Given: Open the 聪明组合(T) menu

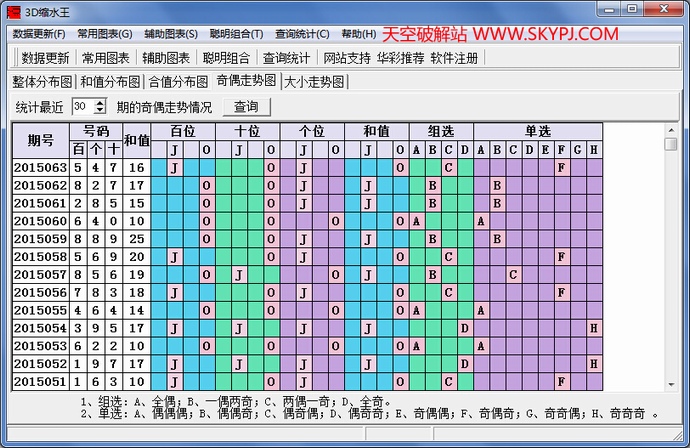Looking at the screenshot, I should (236, 34).
